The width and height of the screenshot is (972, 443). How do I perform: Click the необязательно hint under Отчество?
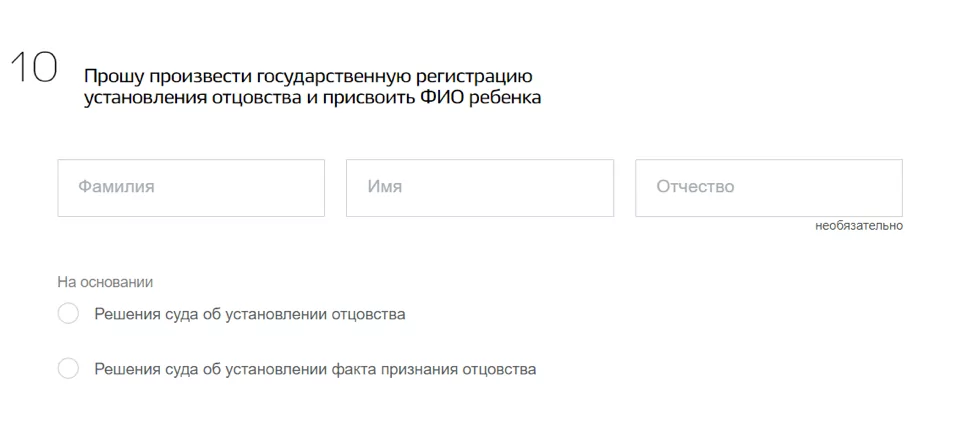click(859, 226)
